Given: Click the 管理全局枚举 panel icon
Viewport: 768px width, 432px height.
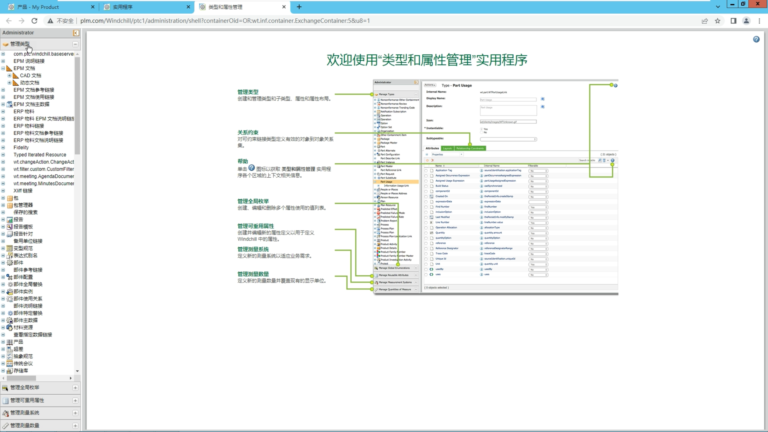Looking at the screenshot, I should click(x=5, y=387).
